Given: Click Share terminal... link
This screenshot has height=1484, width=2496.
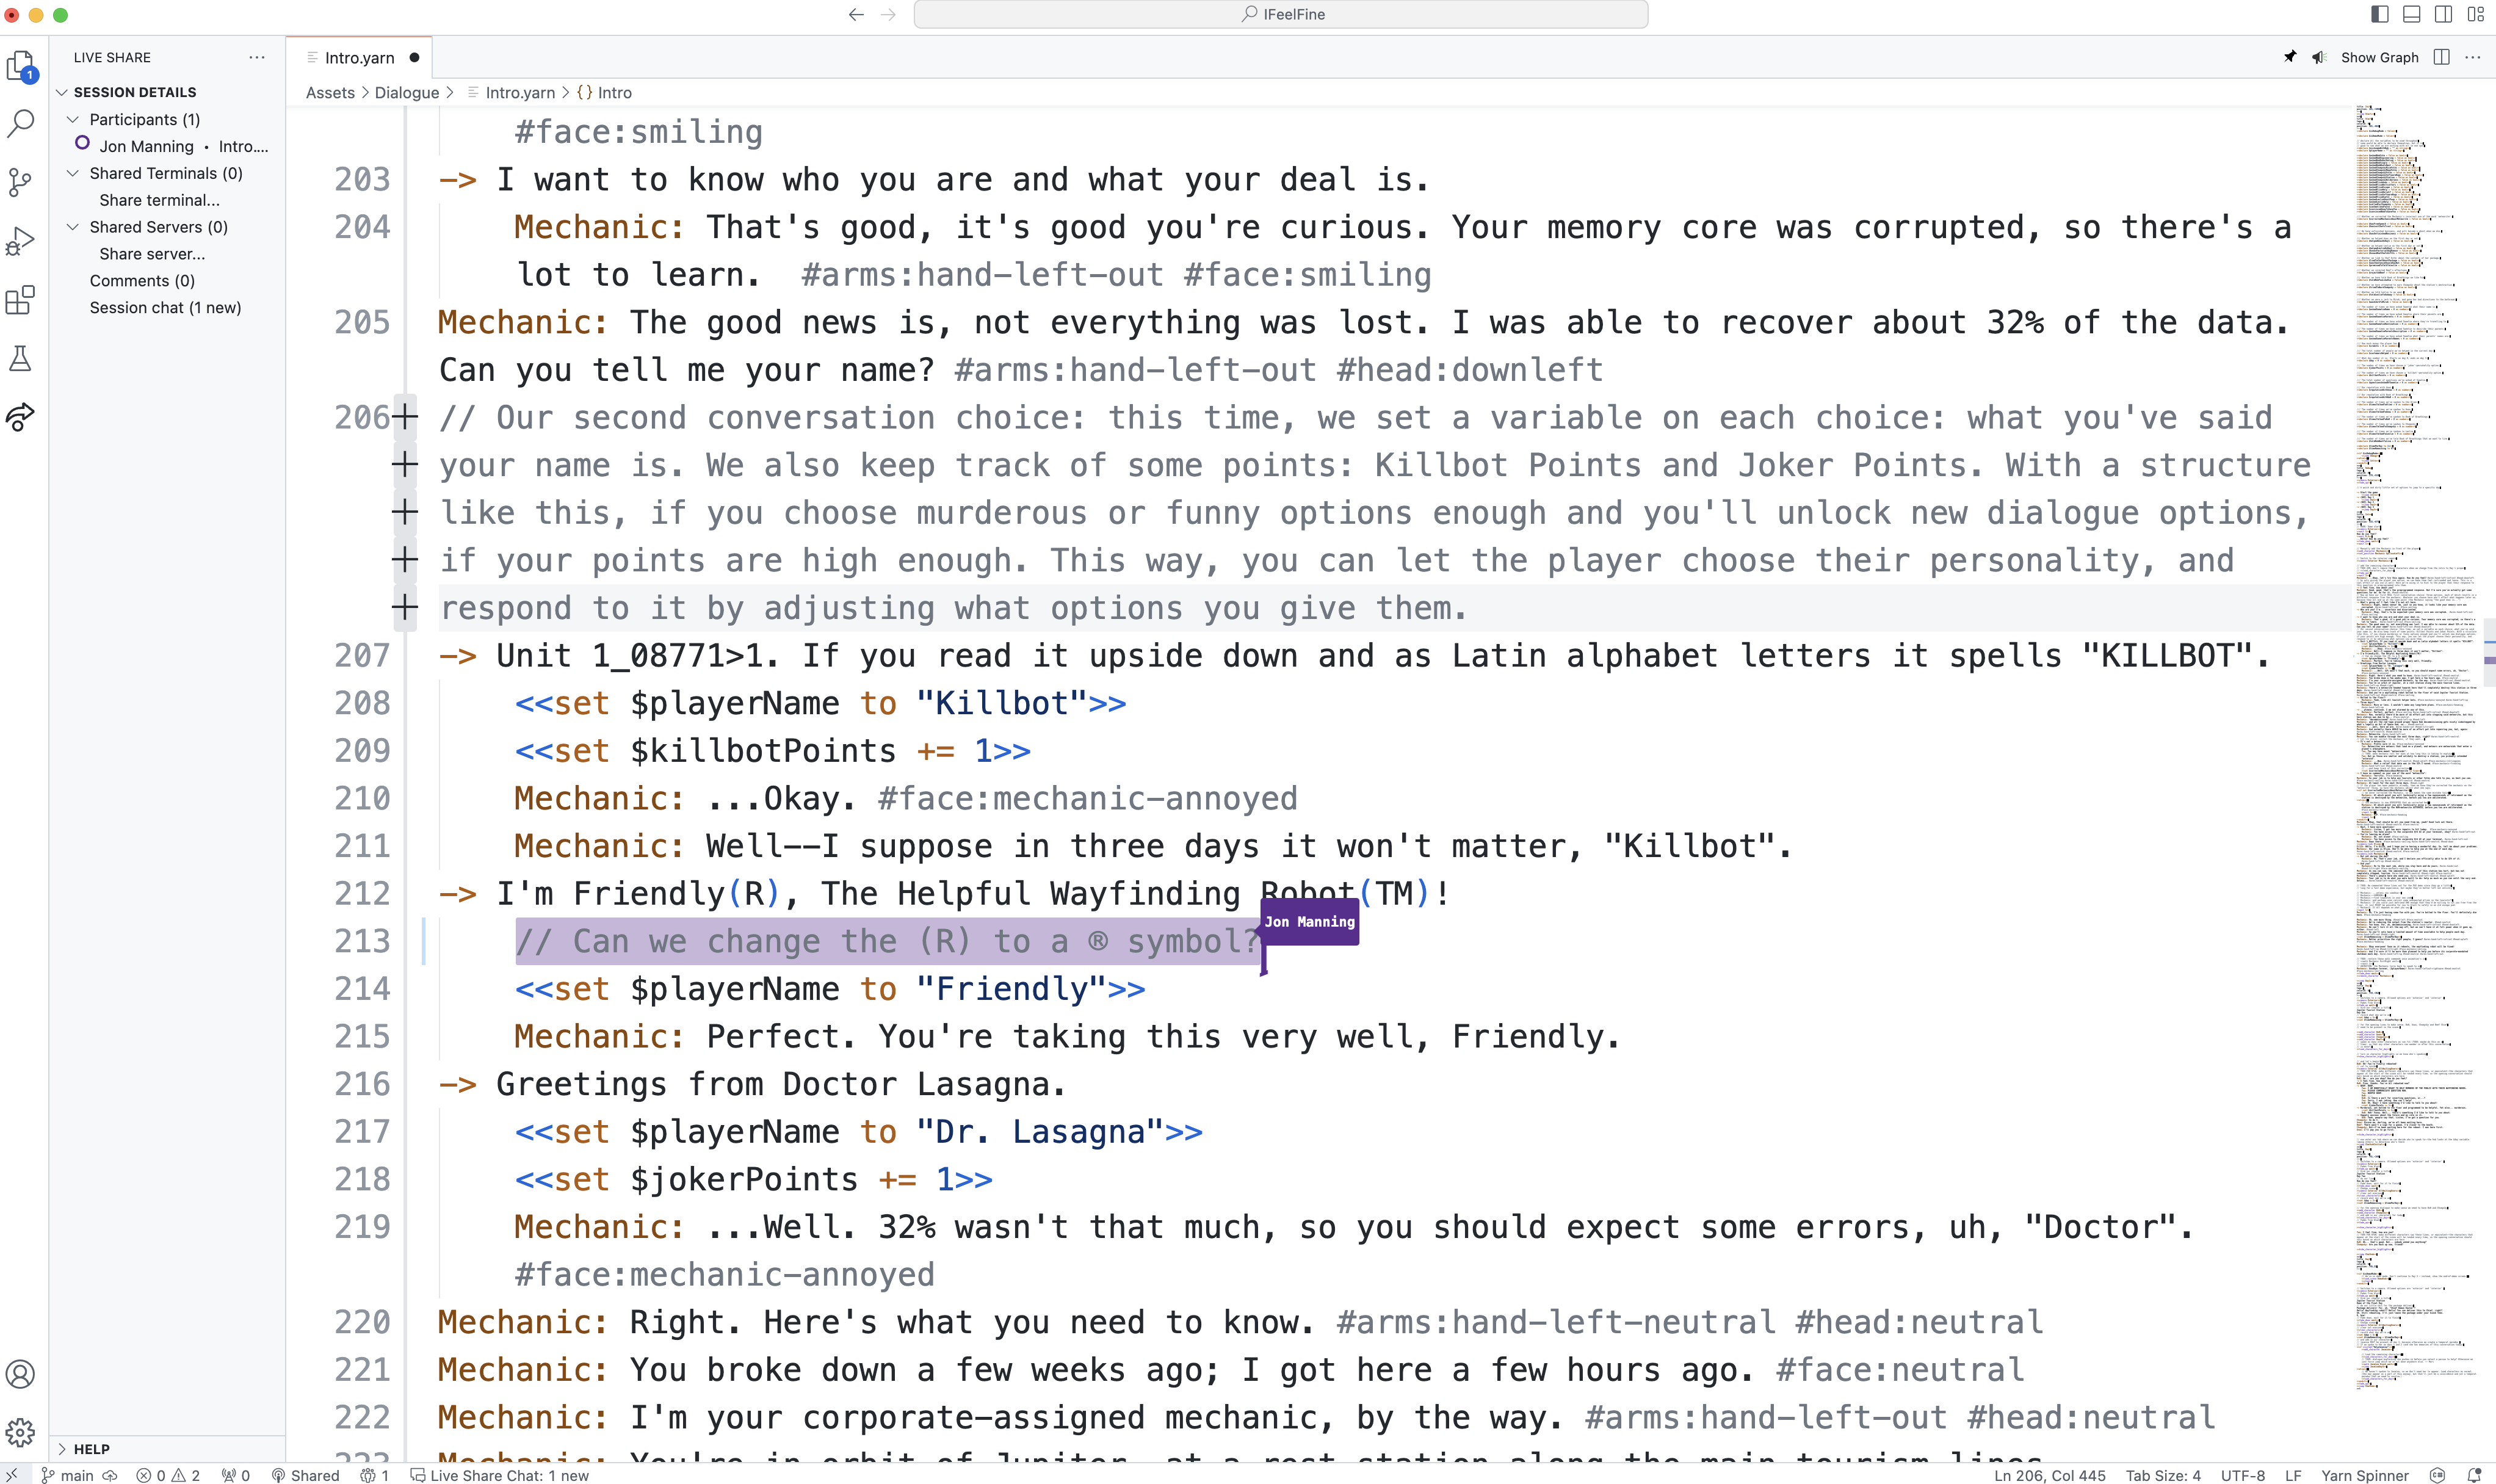Looking at the screenshot, I should 159,200.
